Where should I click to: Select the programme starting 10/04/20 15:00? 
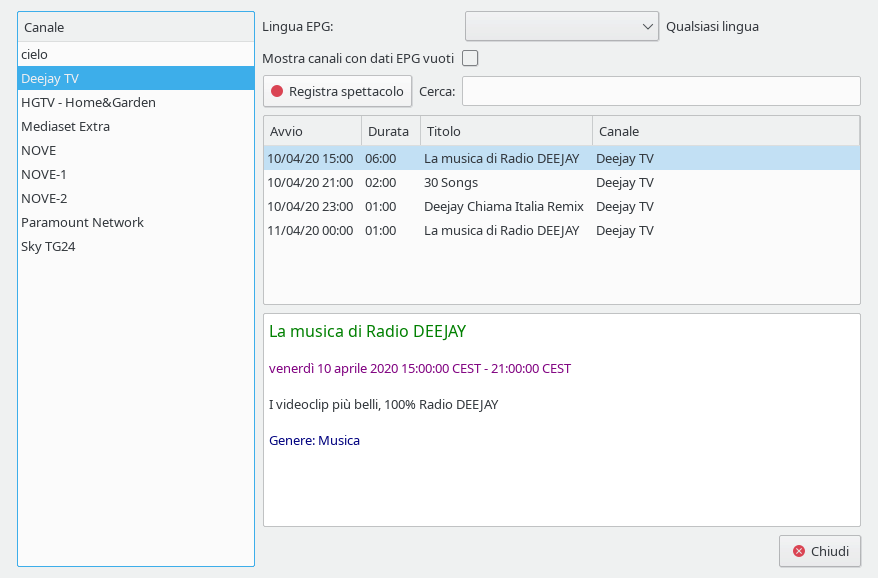pos(562,159)
